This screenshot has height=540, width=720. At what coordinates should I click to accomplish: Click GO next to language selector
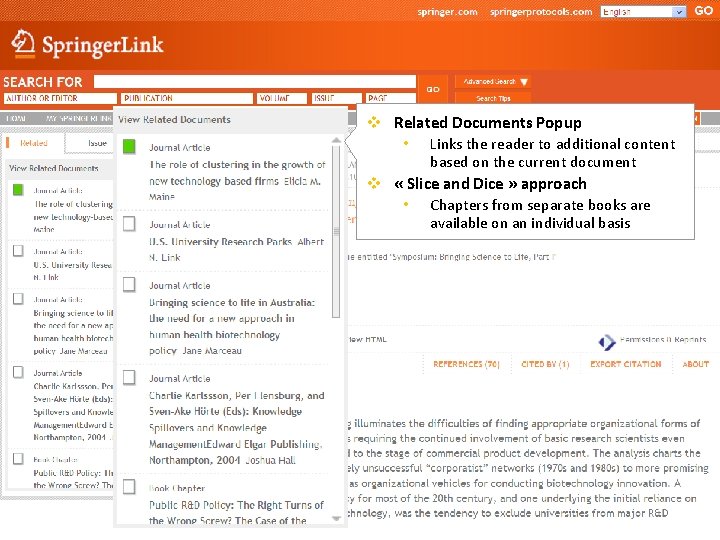(x=703, y=11)
